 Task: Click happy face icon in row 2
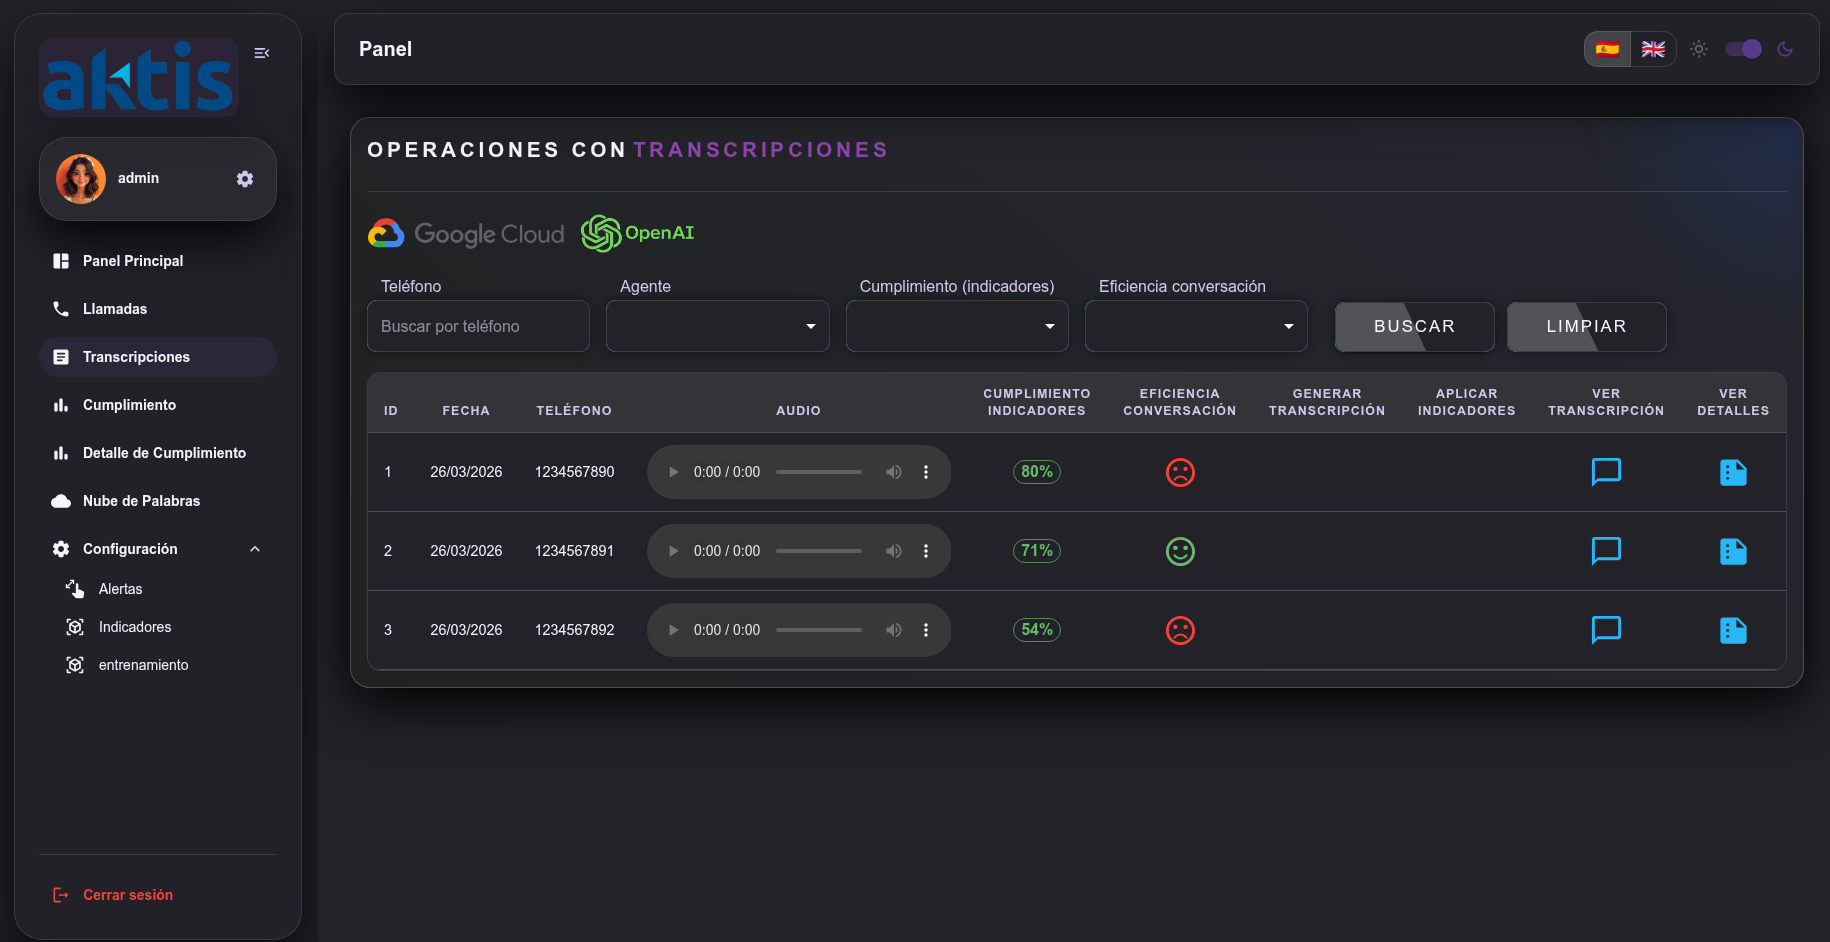[1180, 551]
